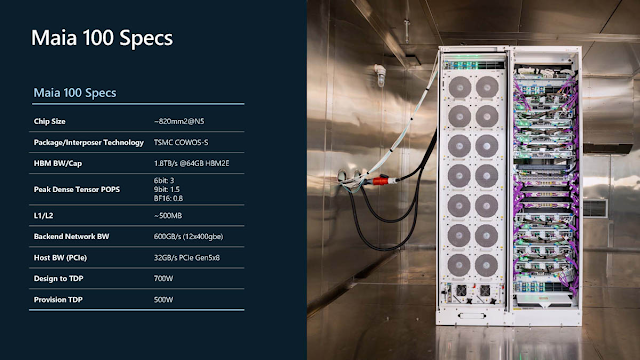640x360 pixels.
Task: Select the 32GB/s PCIe Gen5x8 value
Action: pos(187,258)
